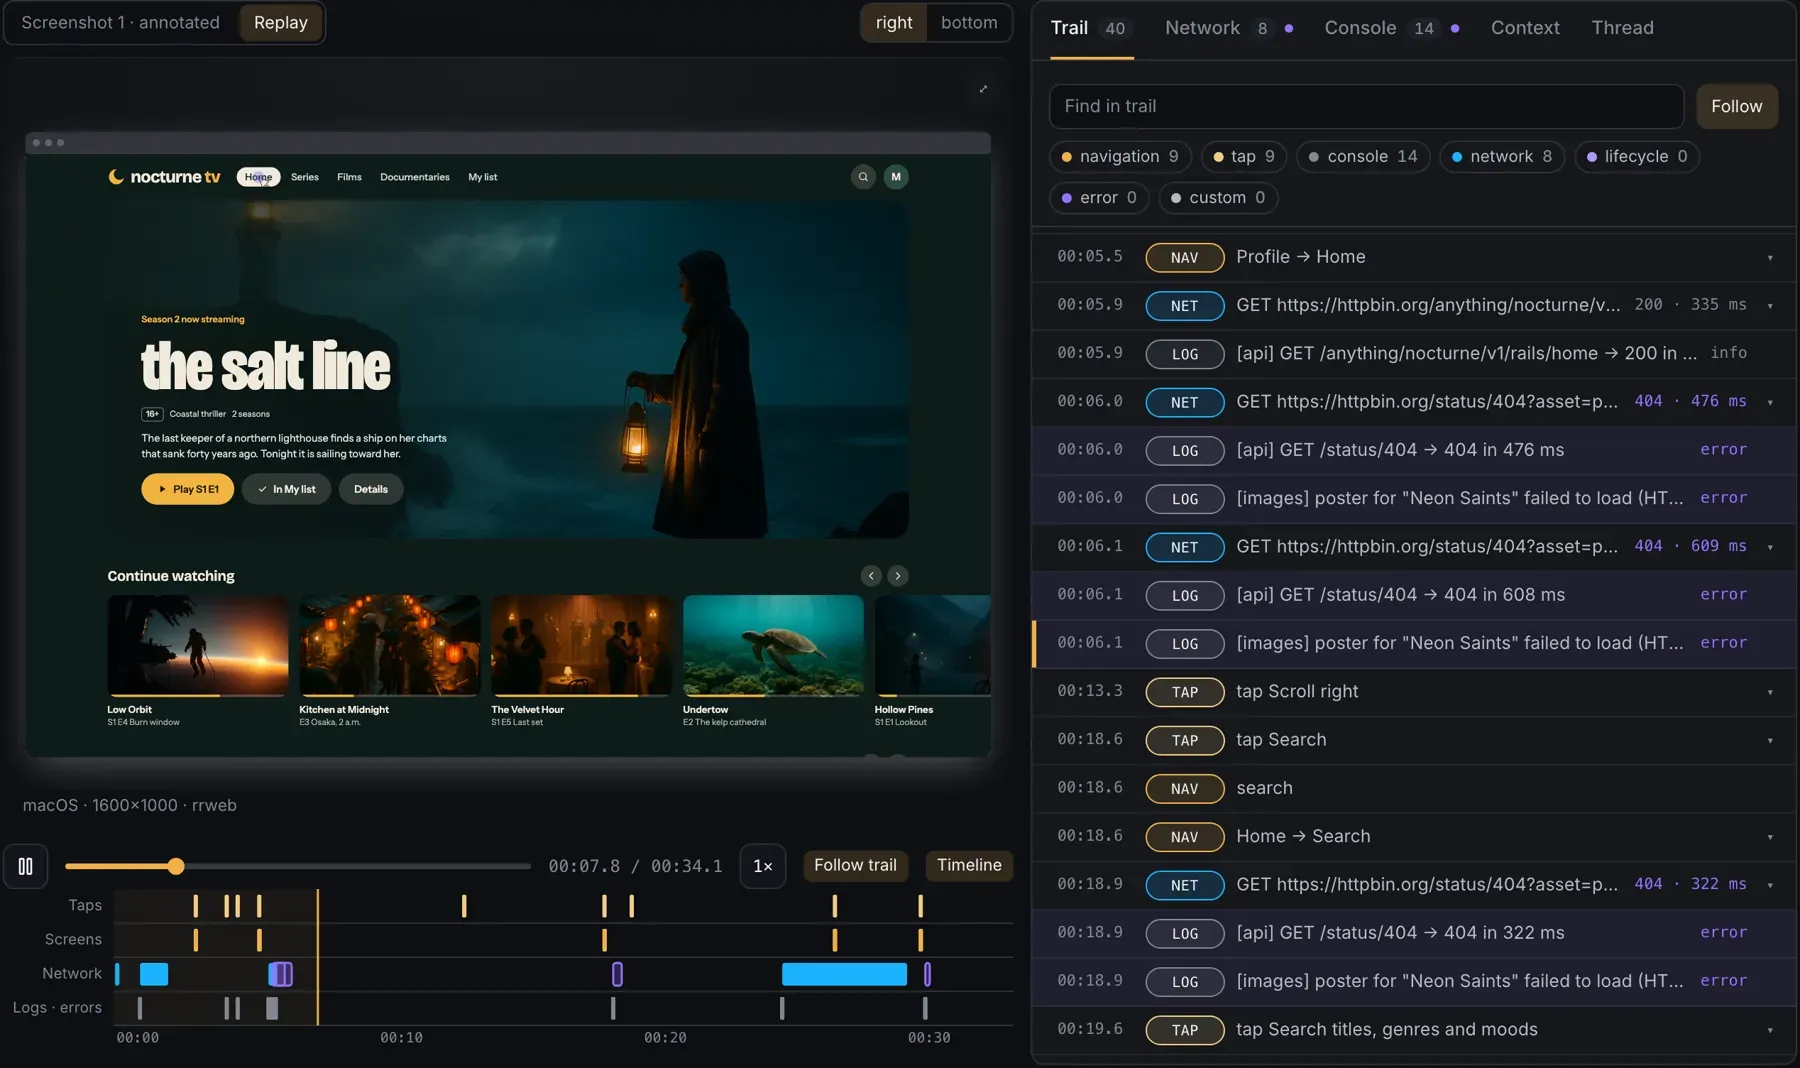Open the playback speed 1× selector
Viewport: 1800px width, 1068px height.
click(x=763, y=866)
